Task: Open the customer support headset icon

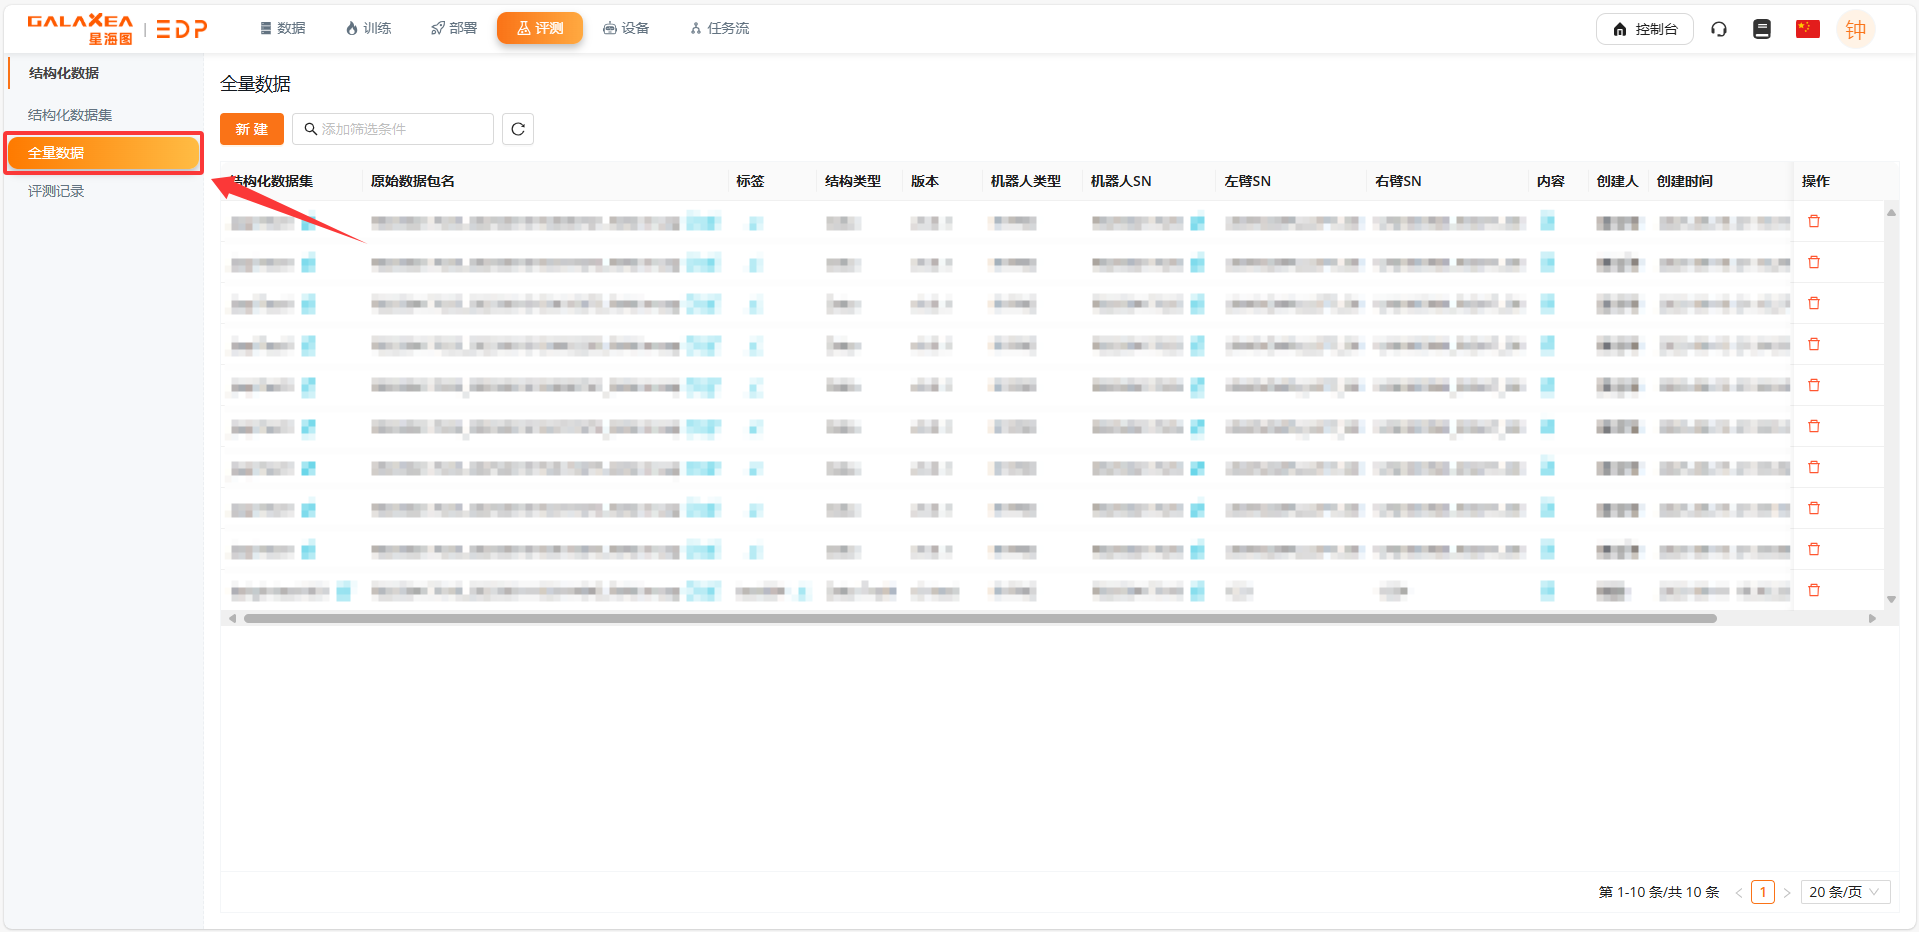Action: point(1719,29)
